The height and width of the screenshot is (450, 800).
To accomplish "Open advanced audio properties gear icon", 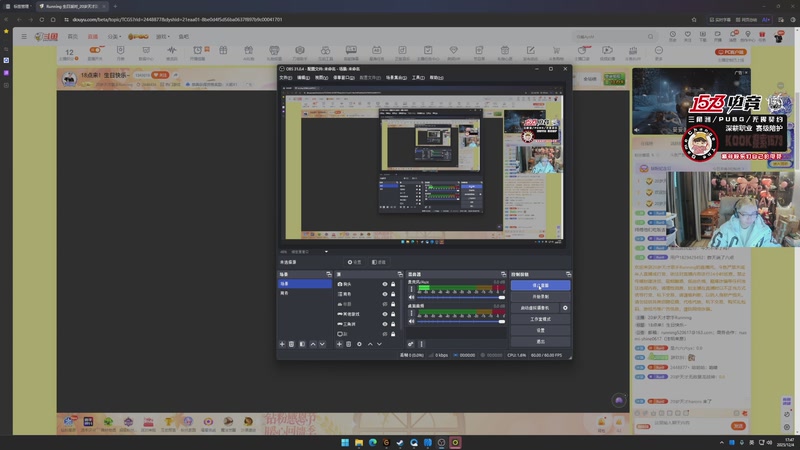I will pyautogui.click(x=410, y=344).
